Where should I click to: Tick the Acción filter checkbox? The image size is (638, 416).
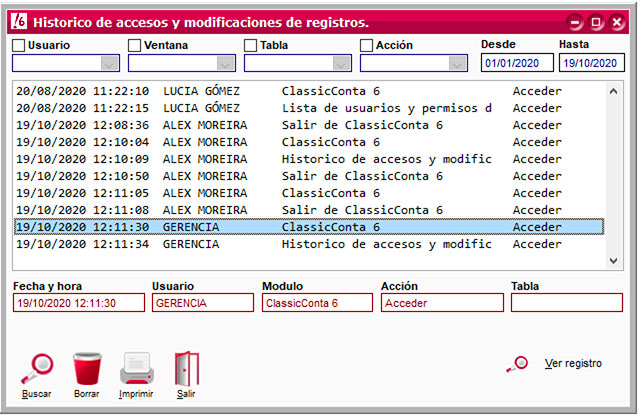(367, 45)
